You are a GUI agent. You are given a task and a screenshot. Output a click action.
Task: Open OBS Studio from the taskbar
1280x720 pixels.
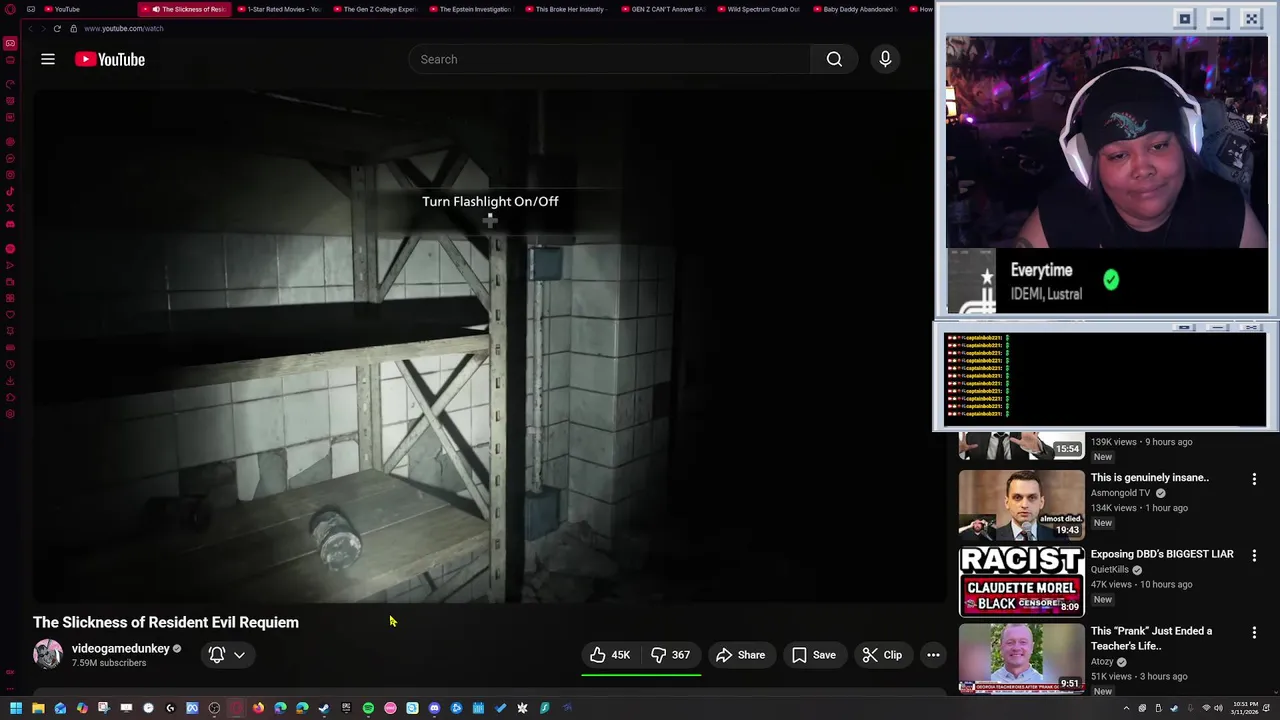(214, 708)
